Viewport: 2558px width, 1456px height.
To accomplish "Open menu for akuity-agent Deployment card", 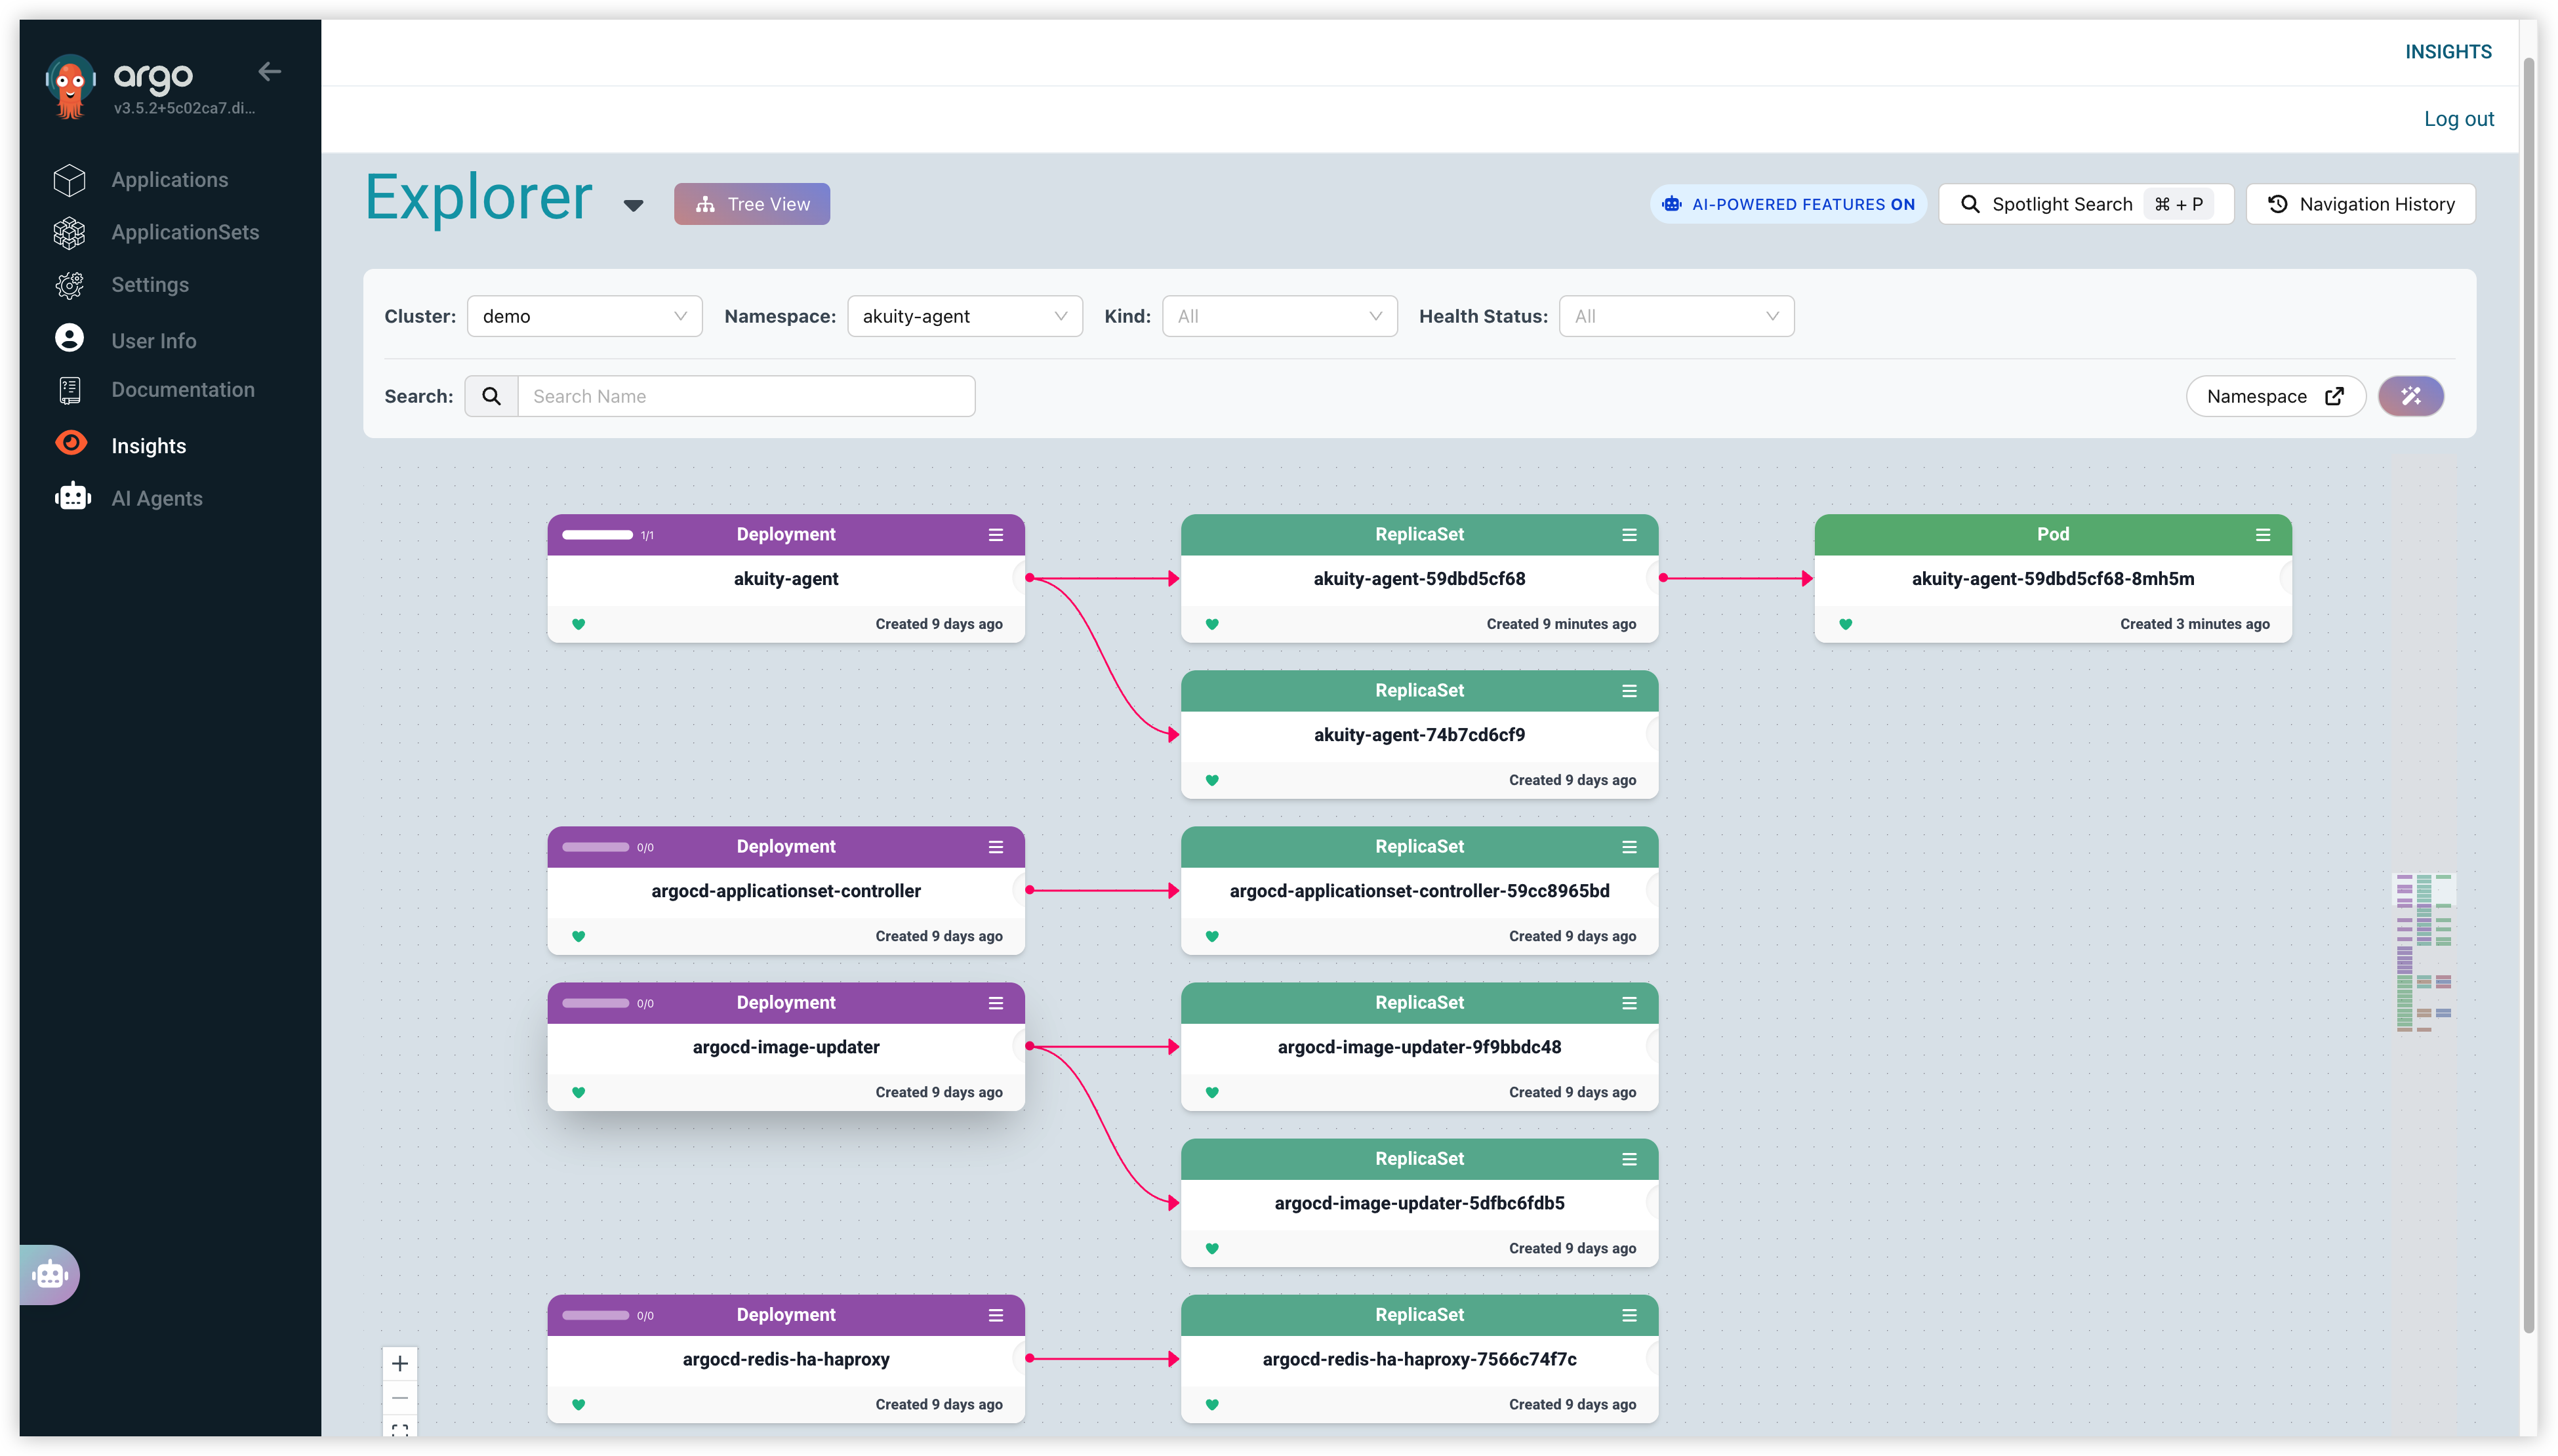I will (996, 535).
